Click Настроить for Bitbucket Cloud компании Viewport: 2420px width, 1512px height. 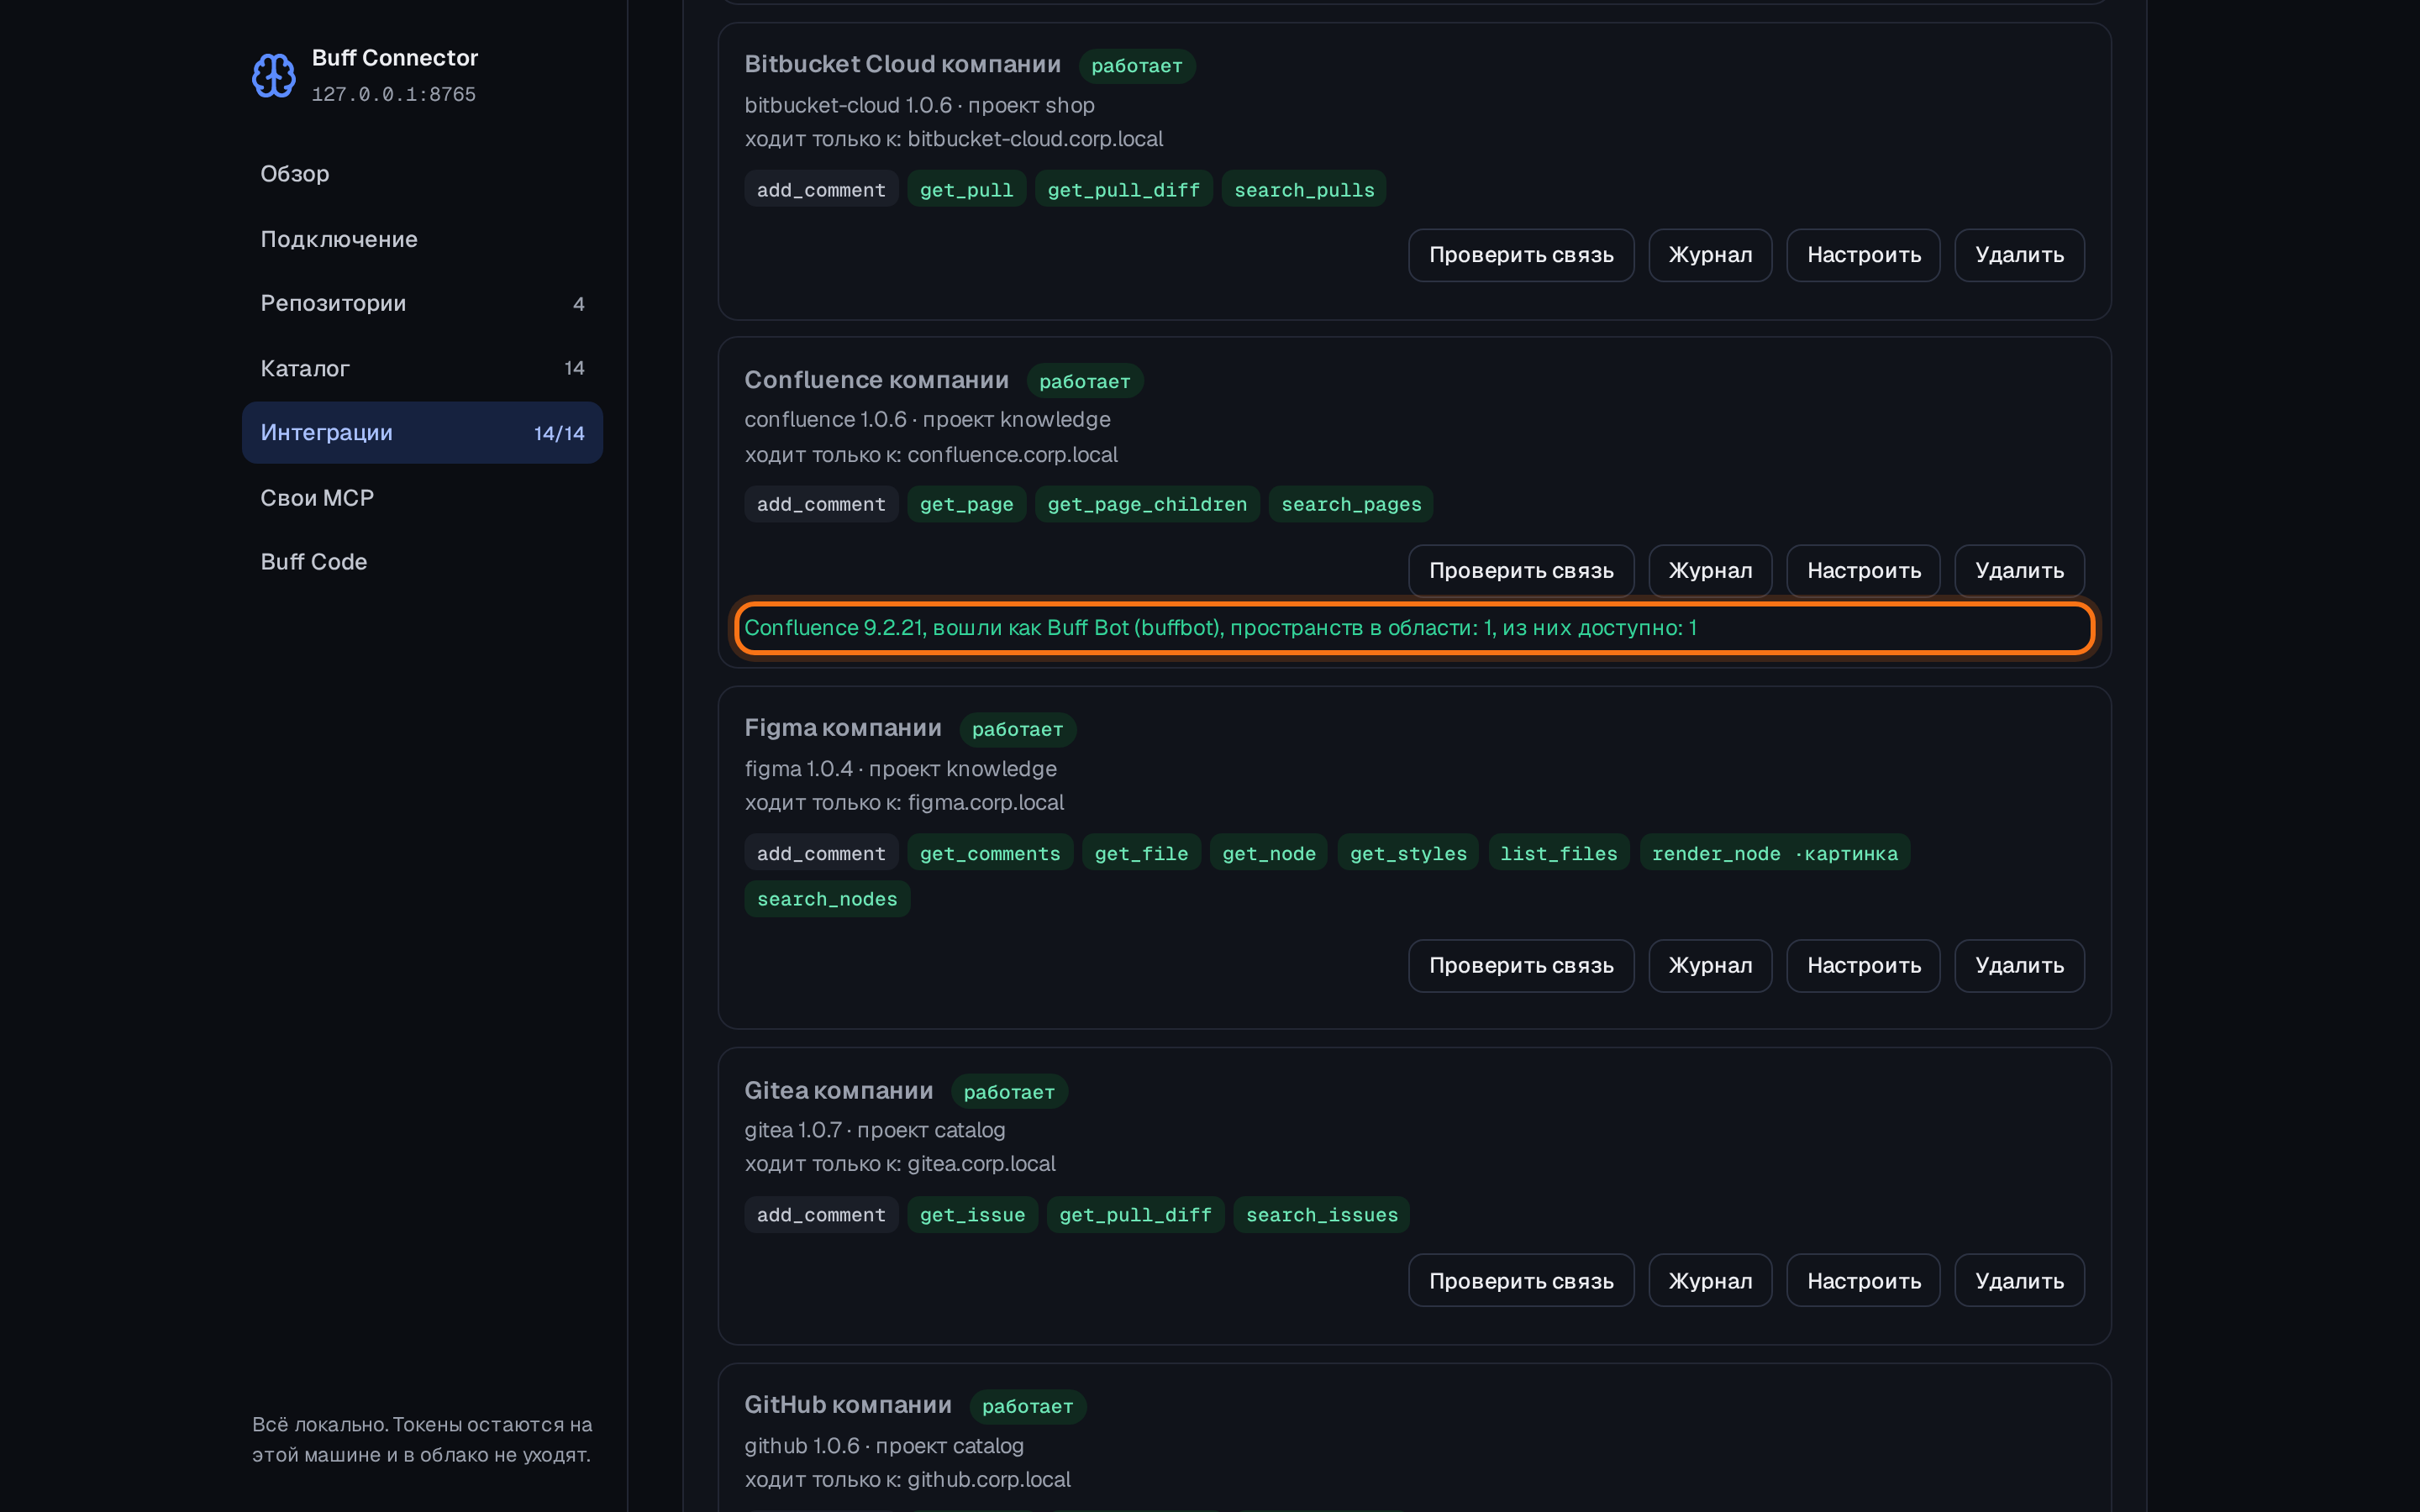[1863, 255]
